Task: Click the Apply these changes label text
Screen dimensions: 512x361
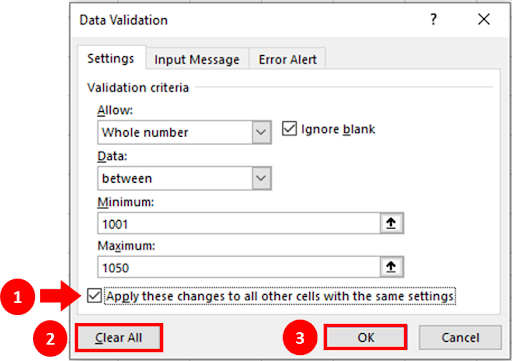Action: pos(280,296)
